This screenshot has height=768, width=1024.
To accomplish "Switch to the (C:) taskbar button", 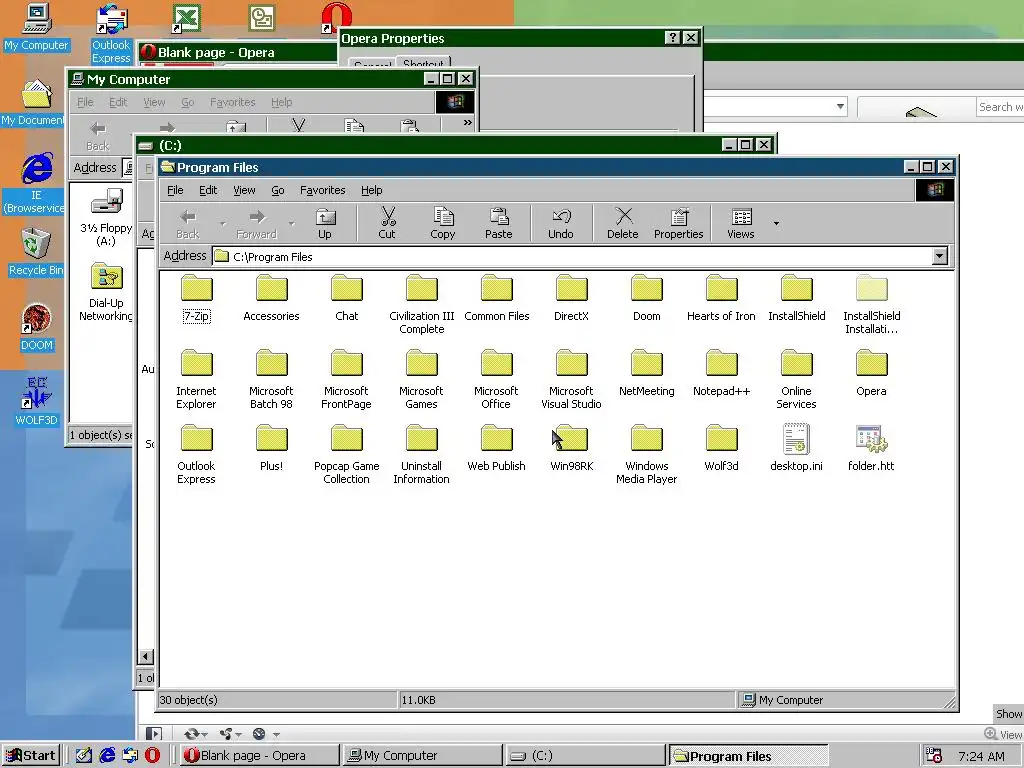I will (585, 756).
